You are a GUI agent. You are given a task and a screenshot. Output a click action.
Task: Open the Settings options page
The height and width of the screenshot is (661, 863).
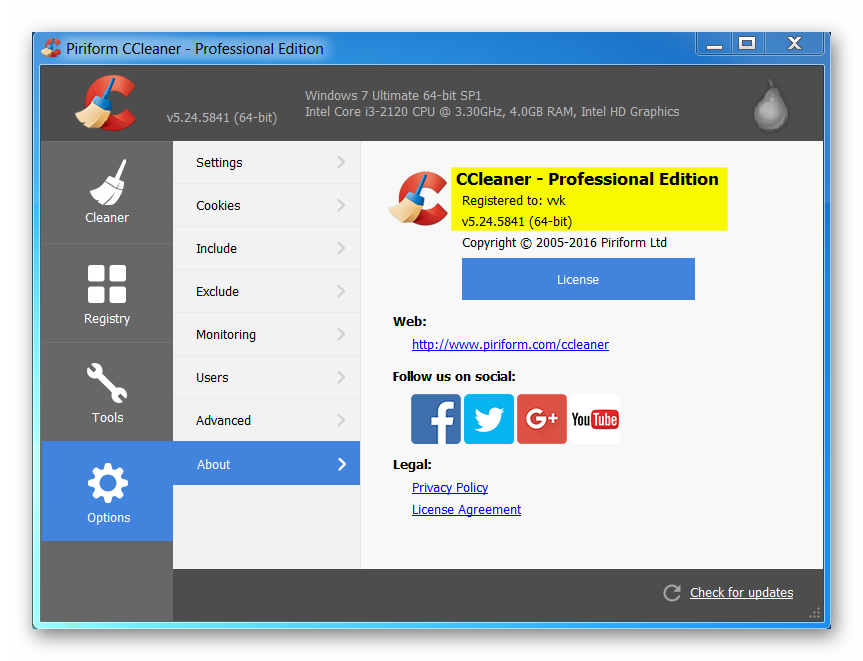pyautogui.click(x=266, y=162)
